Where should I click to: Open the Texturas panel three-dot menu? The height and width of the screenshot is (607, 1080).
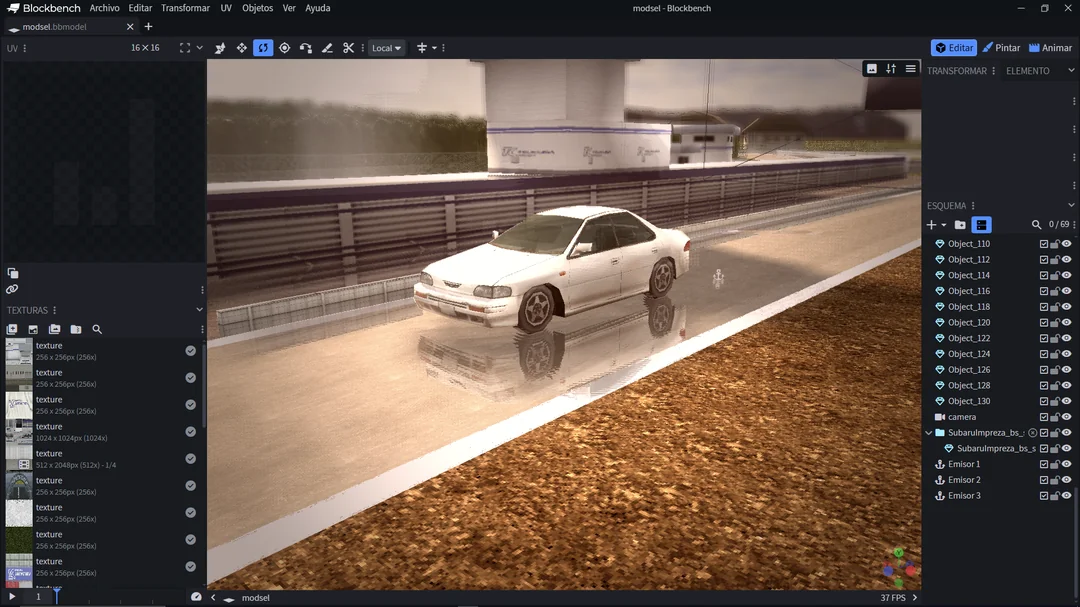pos(54,310)
